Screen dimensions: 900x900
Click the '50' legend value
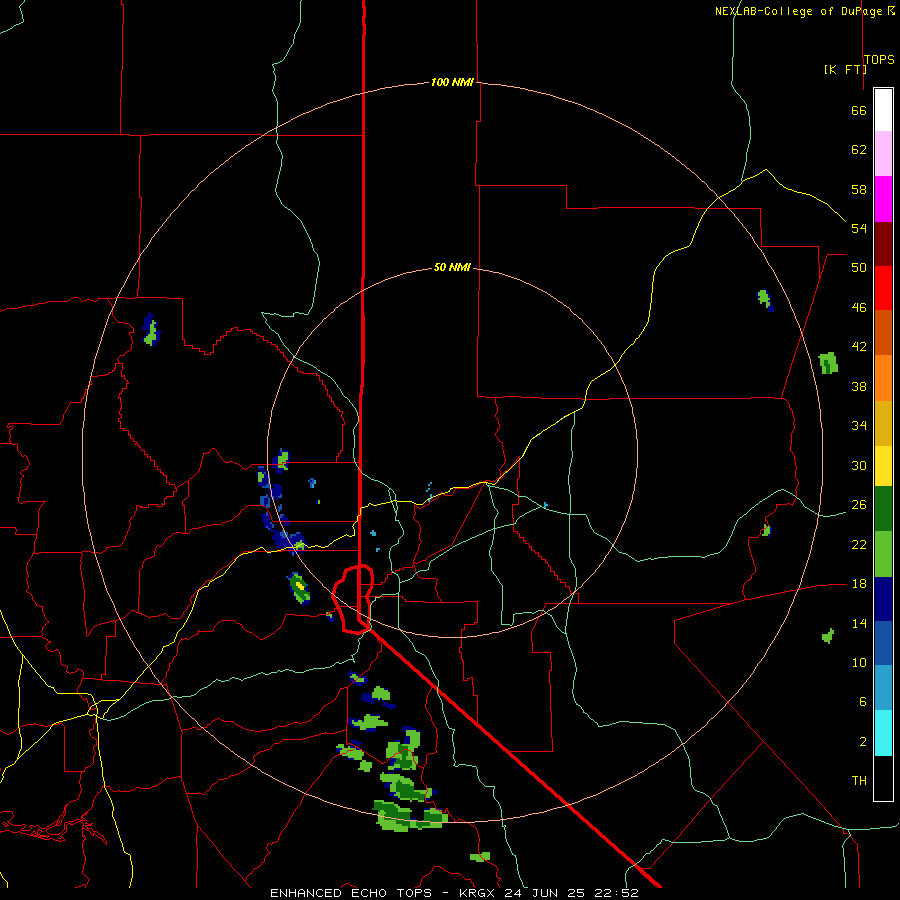pyautogui.click(x=859, y=268)
